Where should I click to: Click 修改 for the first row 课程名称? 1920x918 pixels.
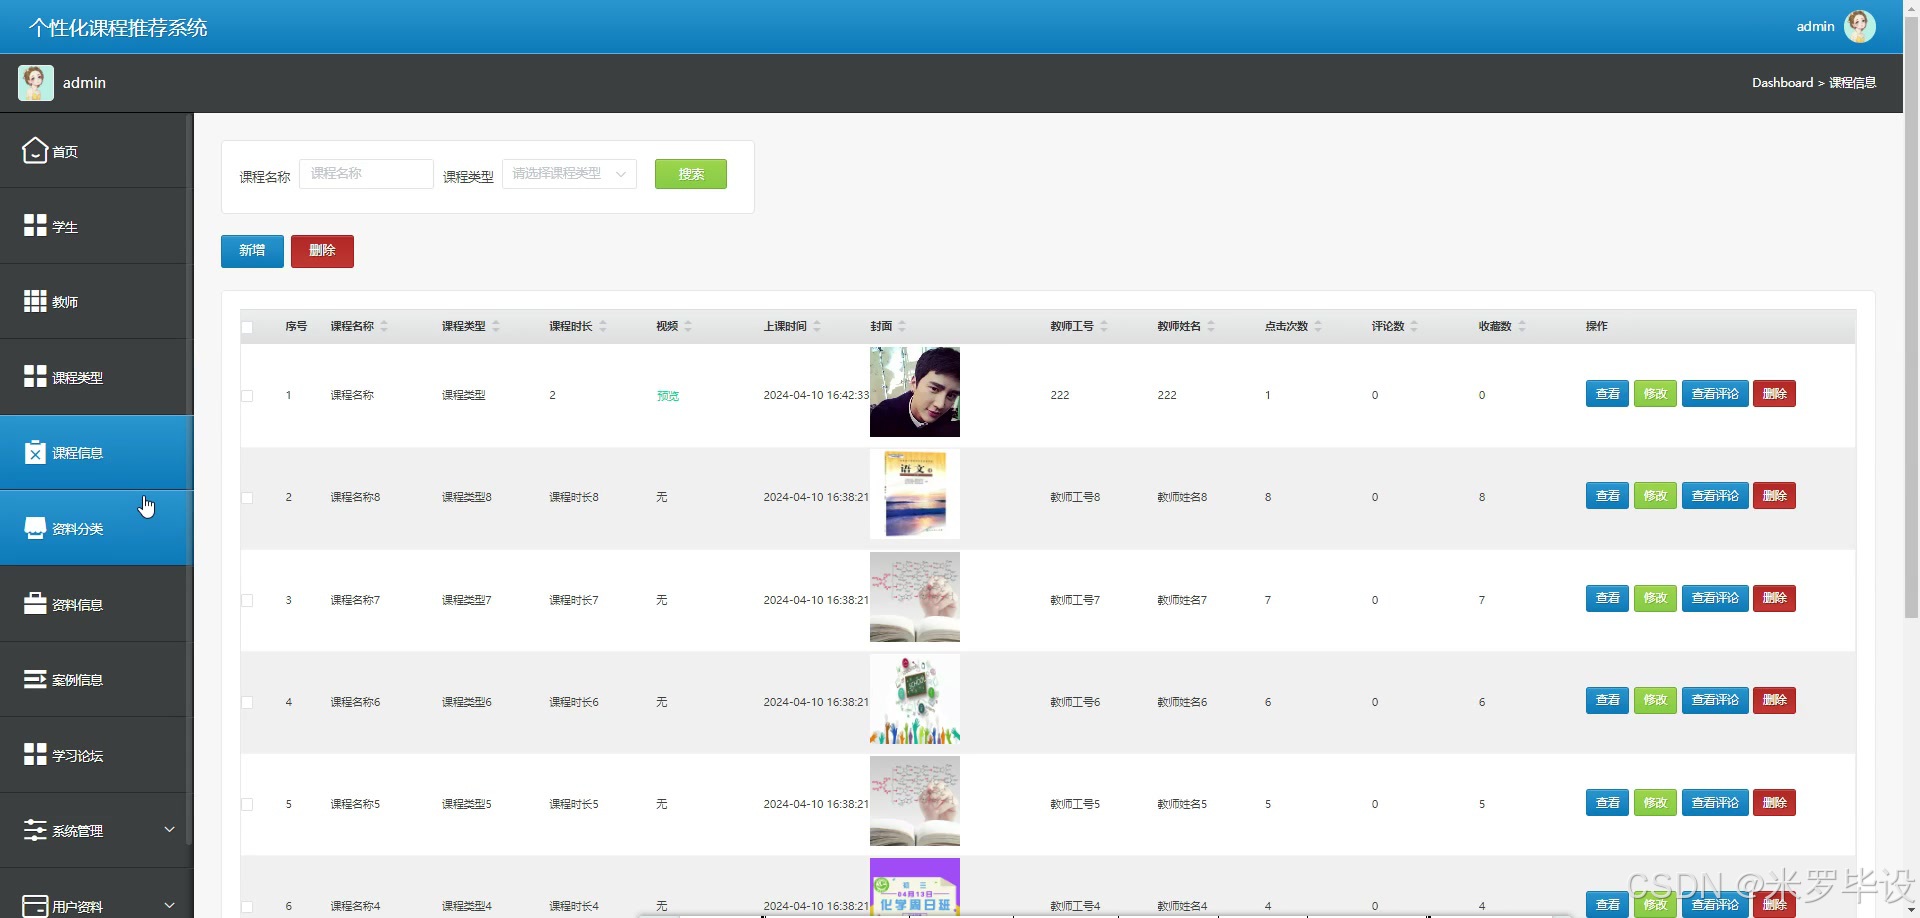(1655, 394)
